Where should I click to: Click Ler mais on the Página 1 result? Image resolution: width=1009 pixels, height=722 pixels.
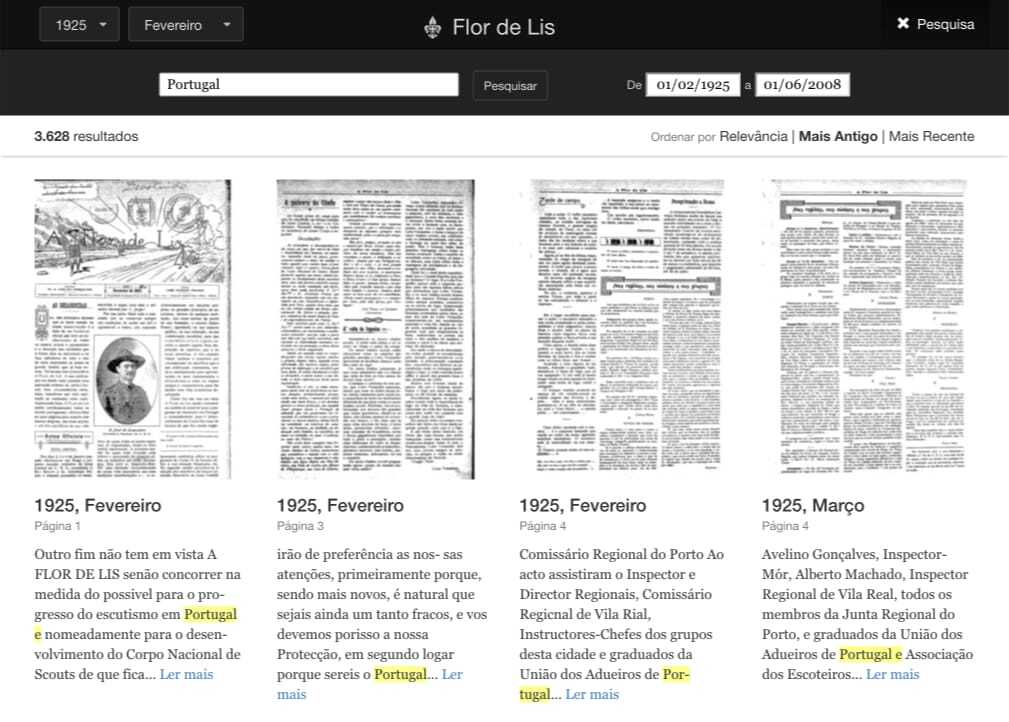click(186, 674)
